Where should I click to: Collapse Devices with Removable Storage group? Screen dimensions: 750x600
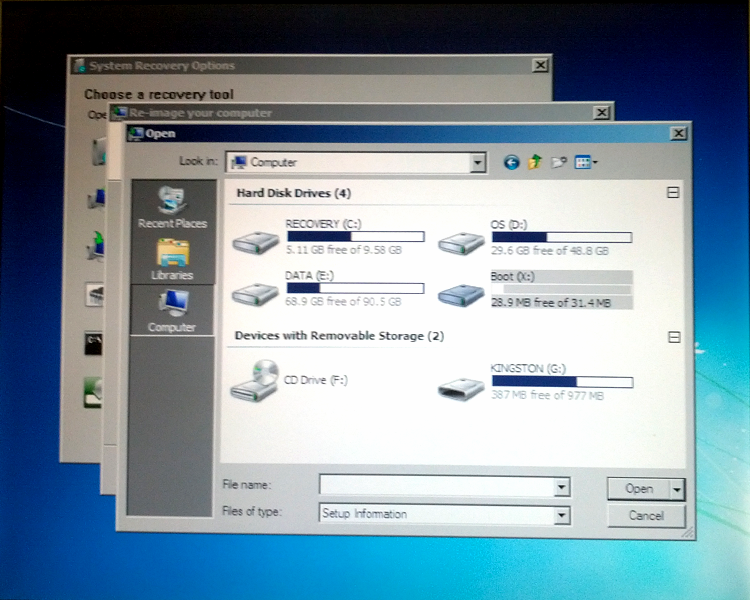673,337
